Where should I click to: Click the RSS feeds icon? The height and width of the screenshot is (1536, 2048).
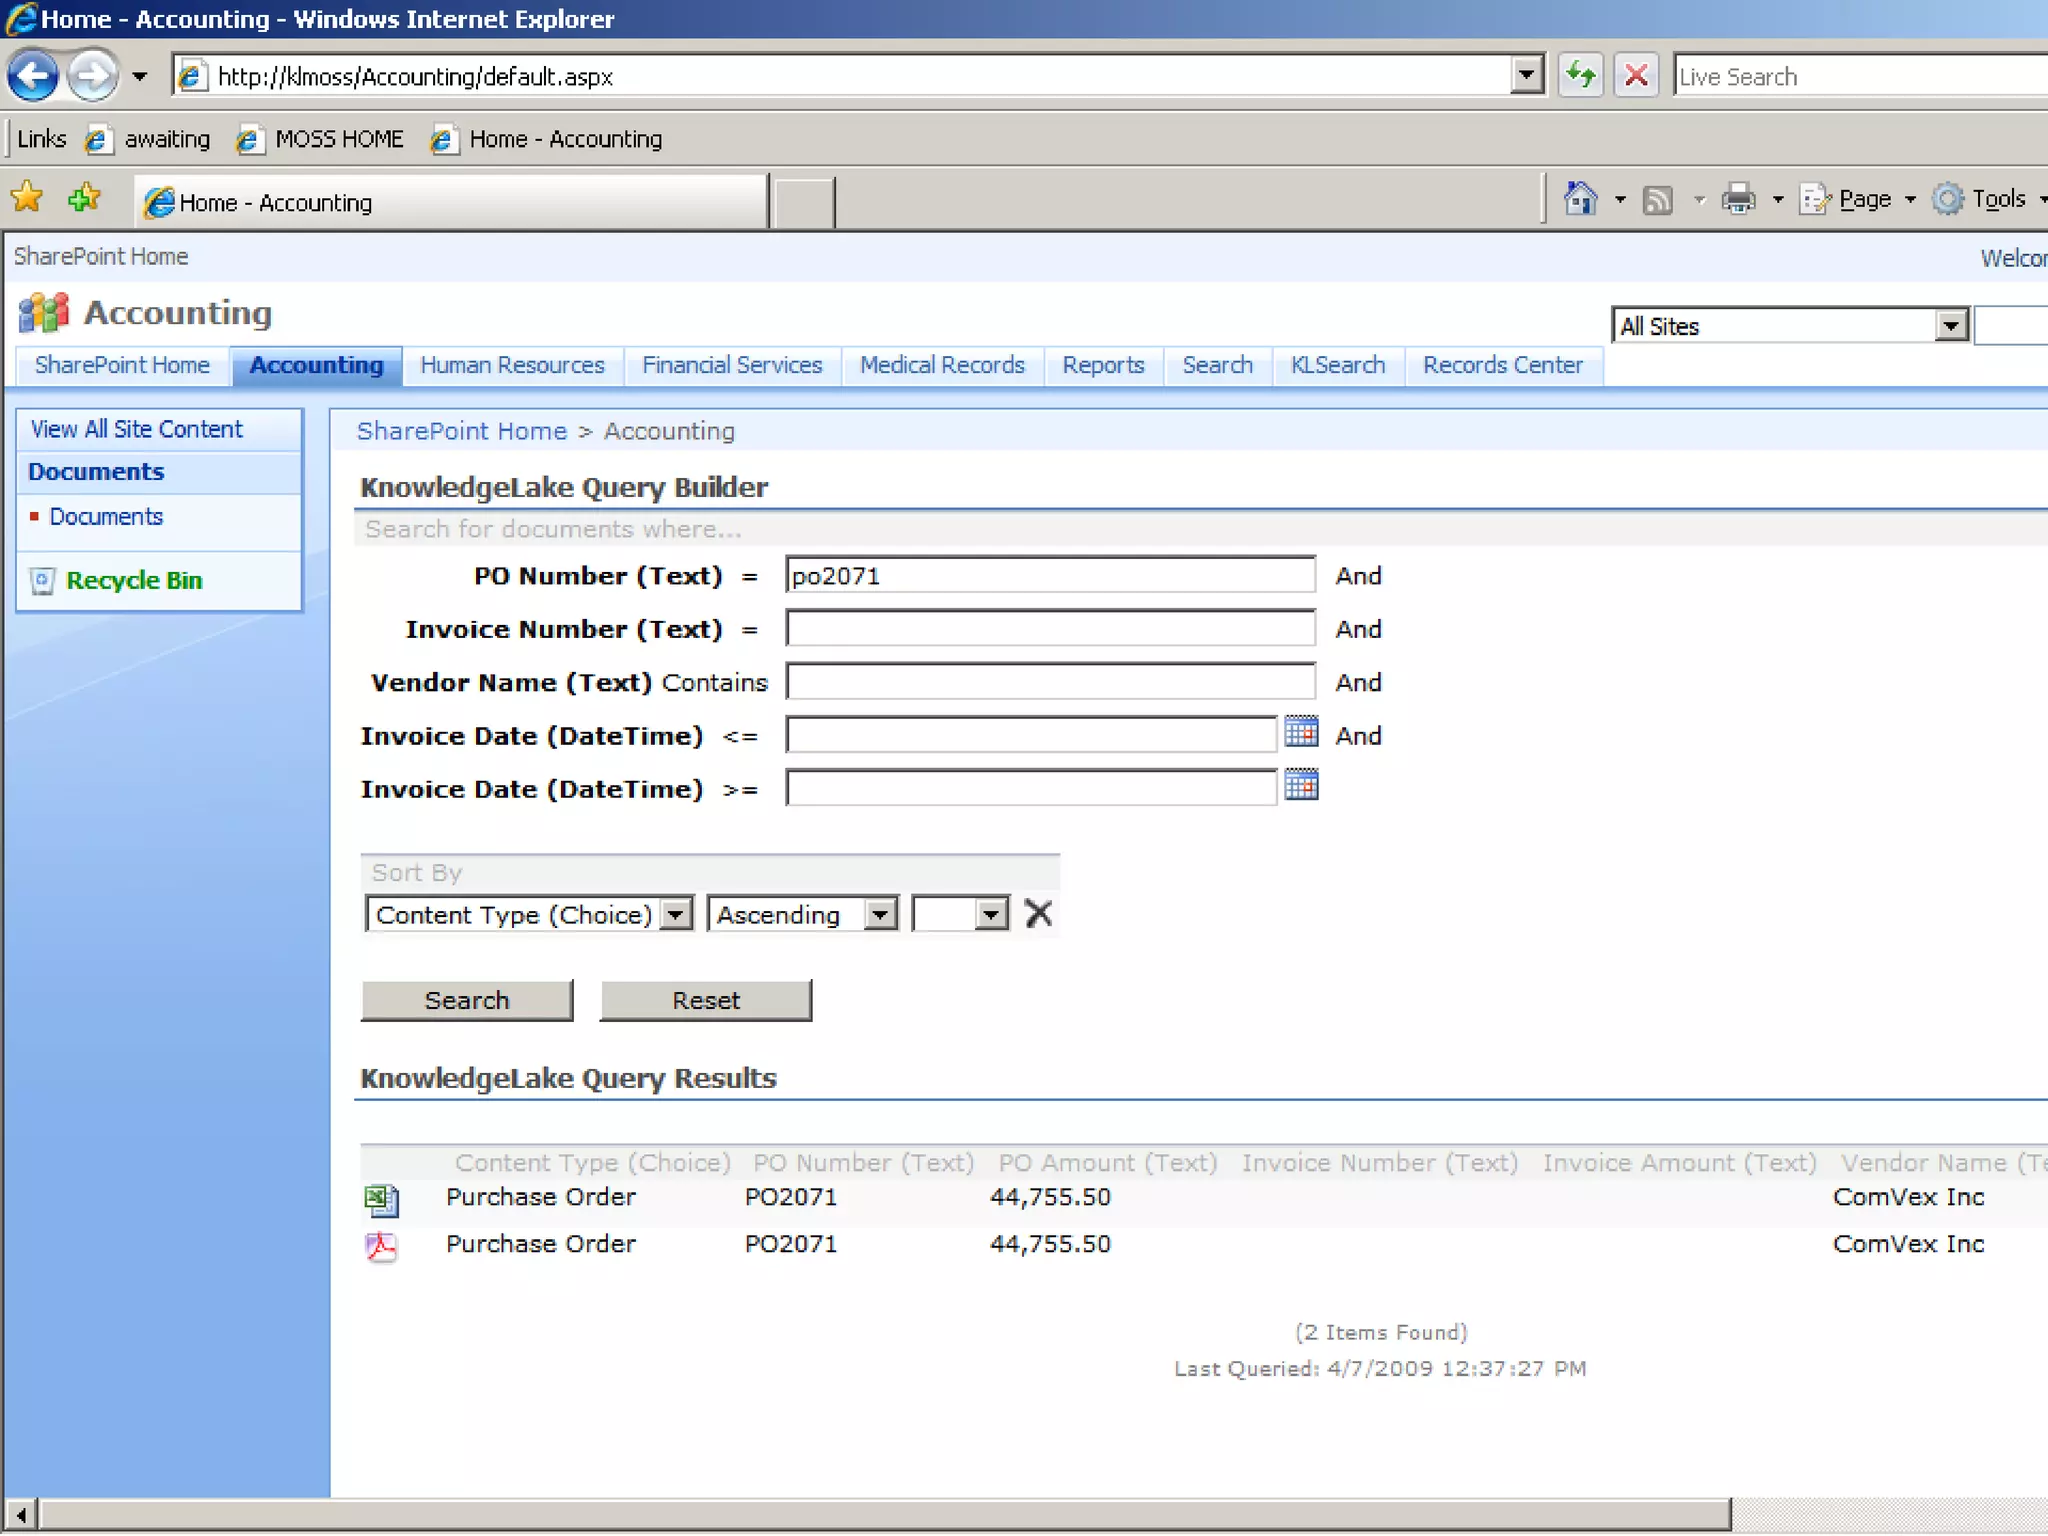point(1658,200)
